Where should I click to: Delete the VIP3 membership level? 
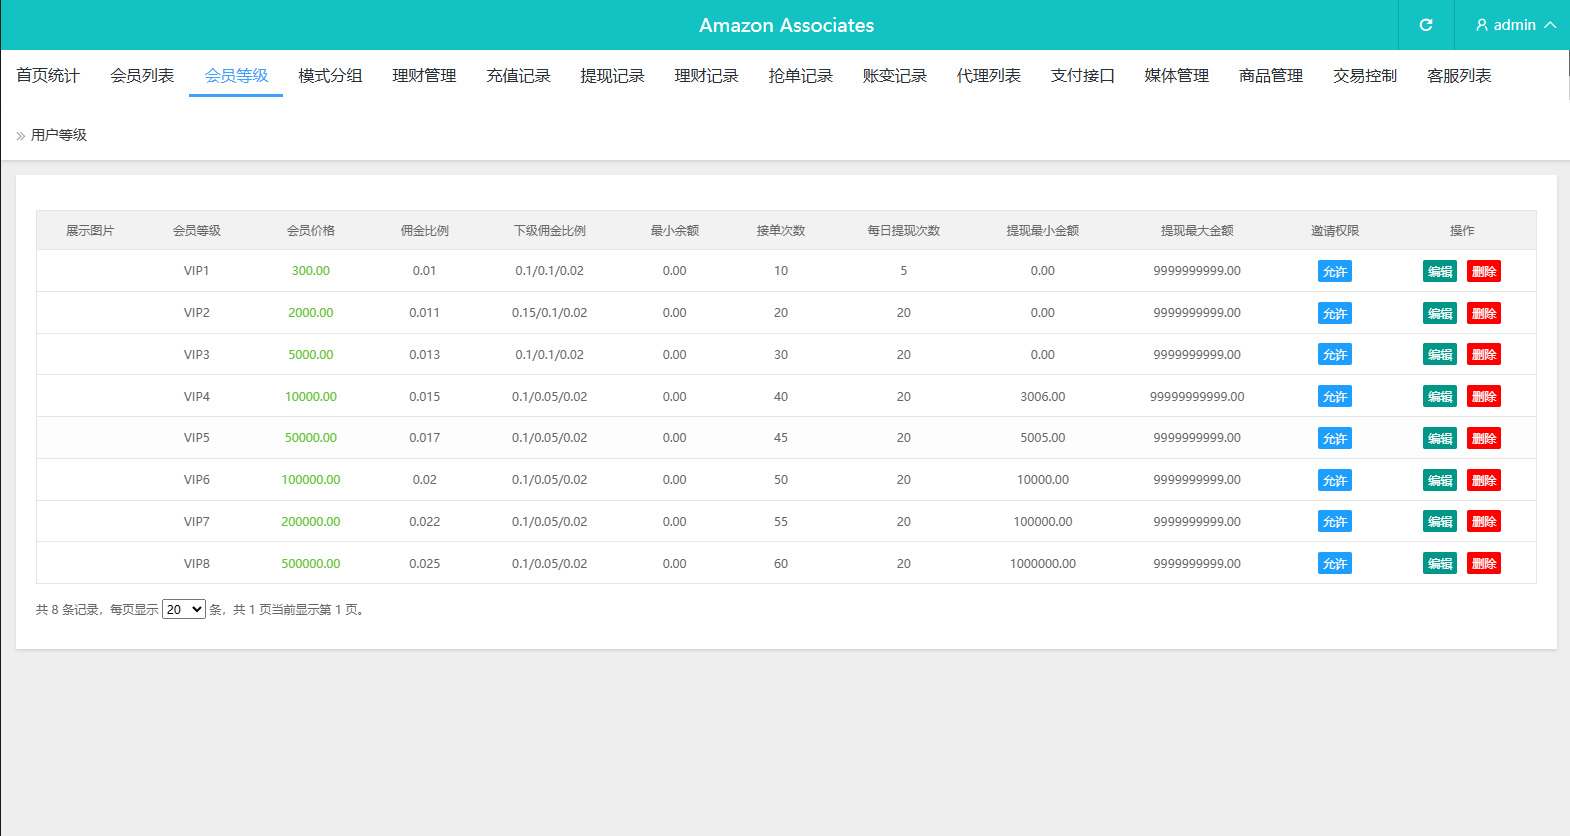[1483, 355]
